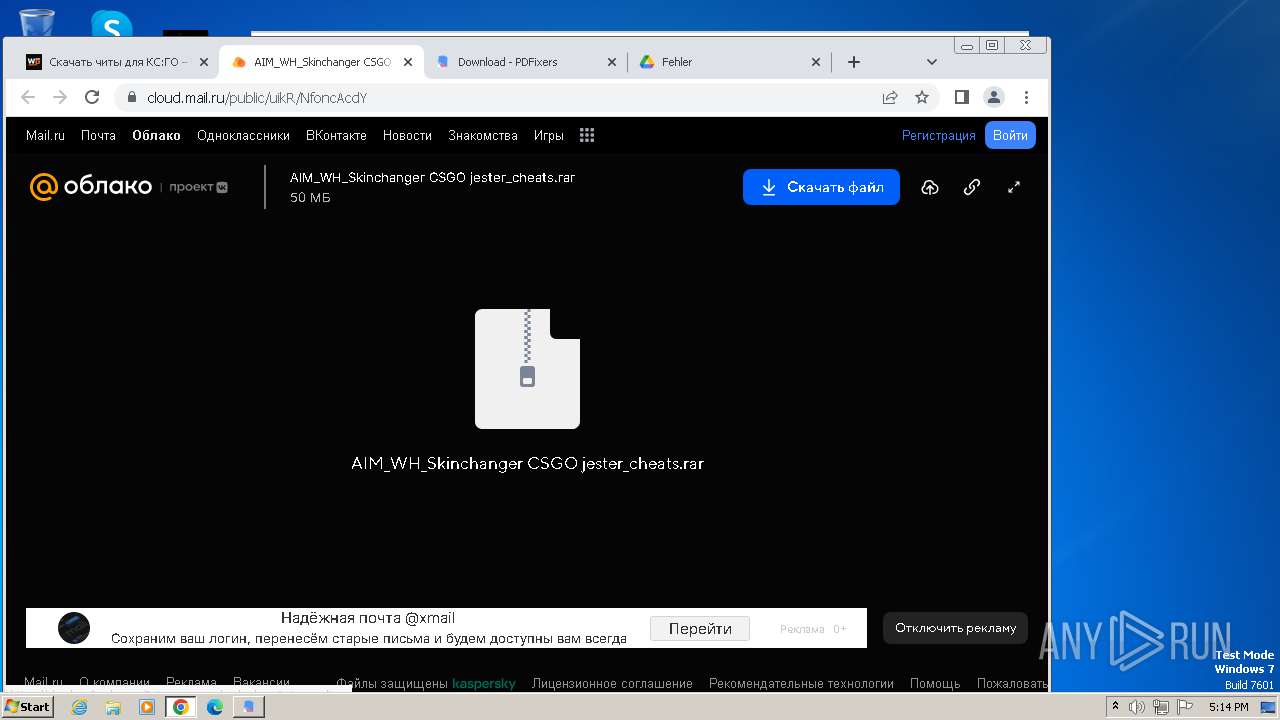Open the Игры link
Viewport: 1280px width, 720px height.
coord(548,135)
